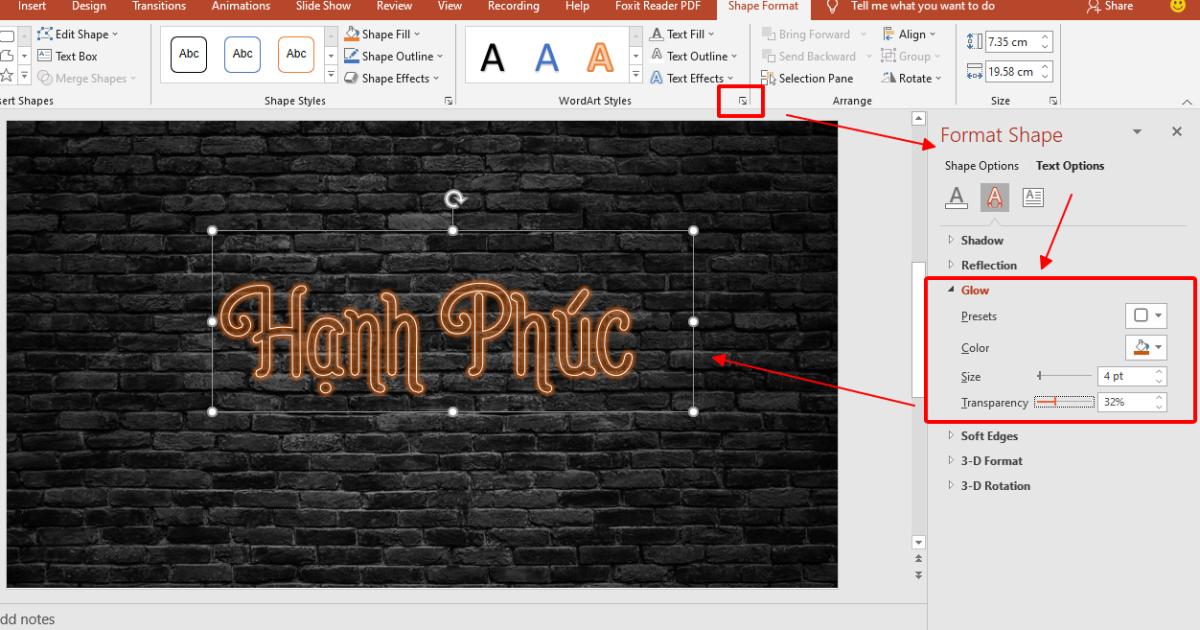The height and width of the screenshot is (630, 1200).
Task: Switch to the Text Options tab
Action: point(1069,165)
